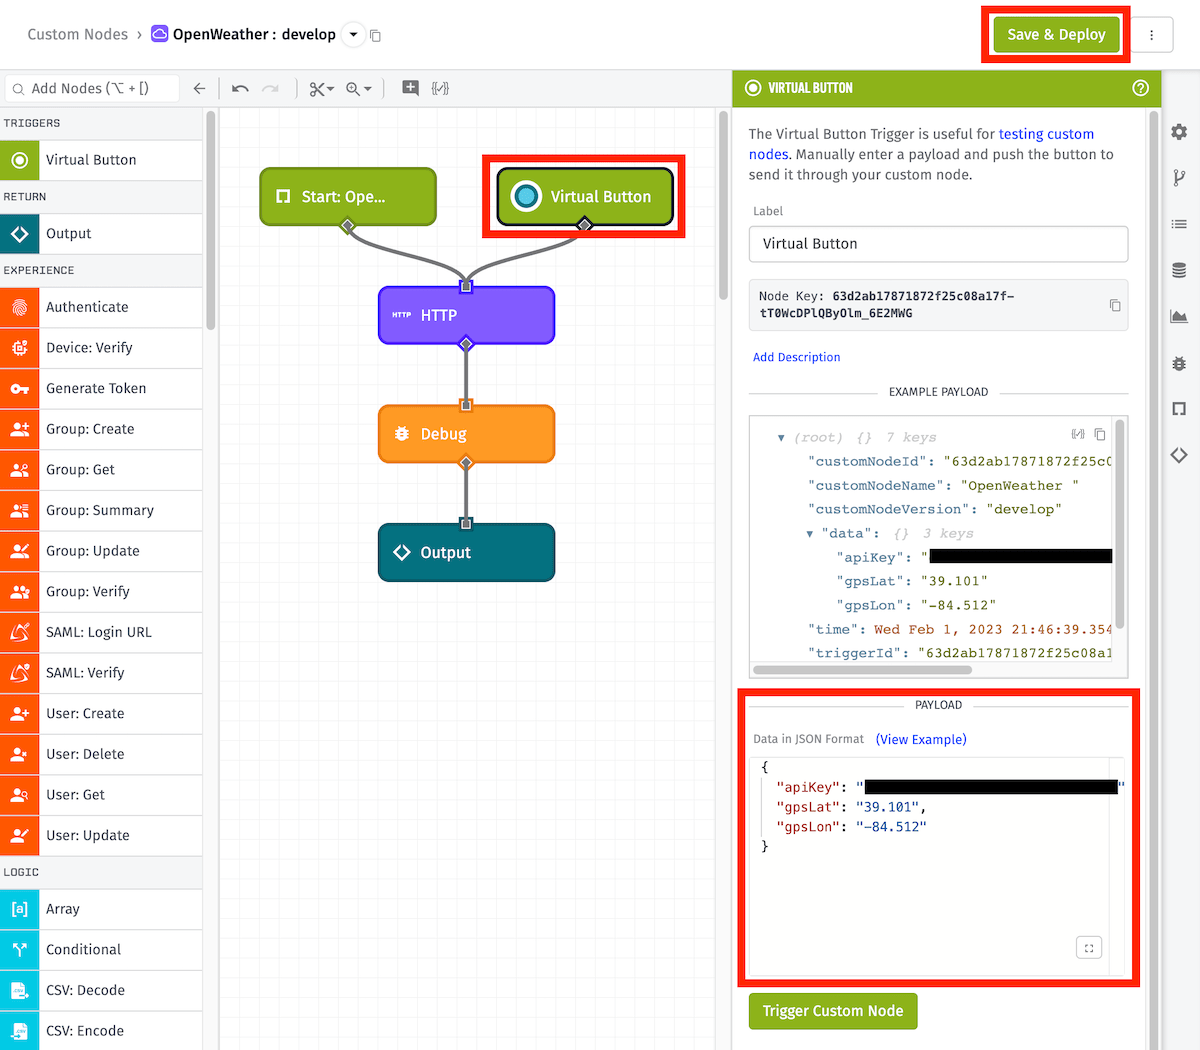This screenshot has width=1200, height=1050.
Task: Select the HTTP node on canvas
Action: [466, 315]
